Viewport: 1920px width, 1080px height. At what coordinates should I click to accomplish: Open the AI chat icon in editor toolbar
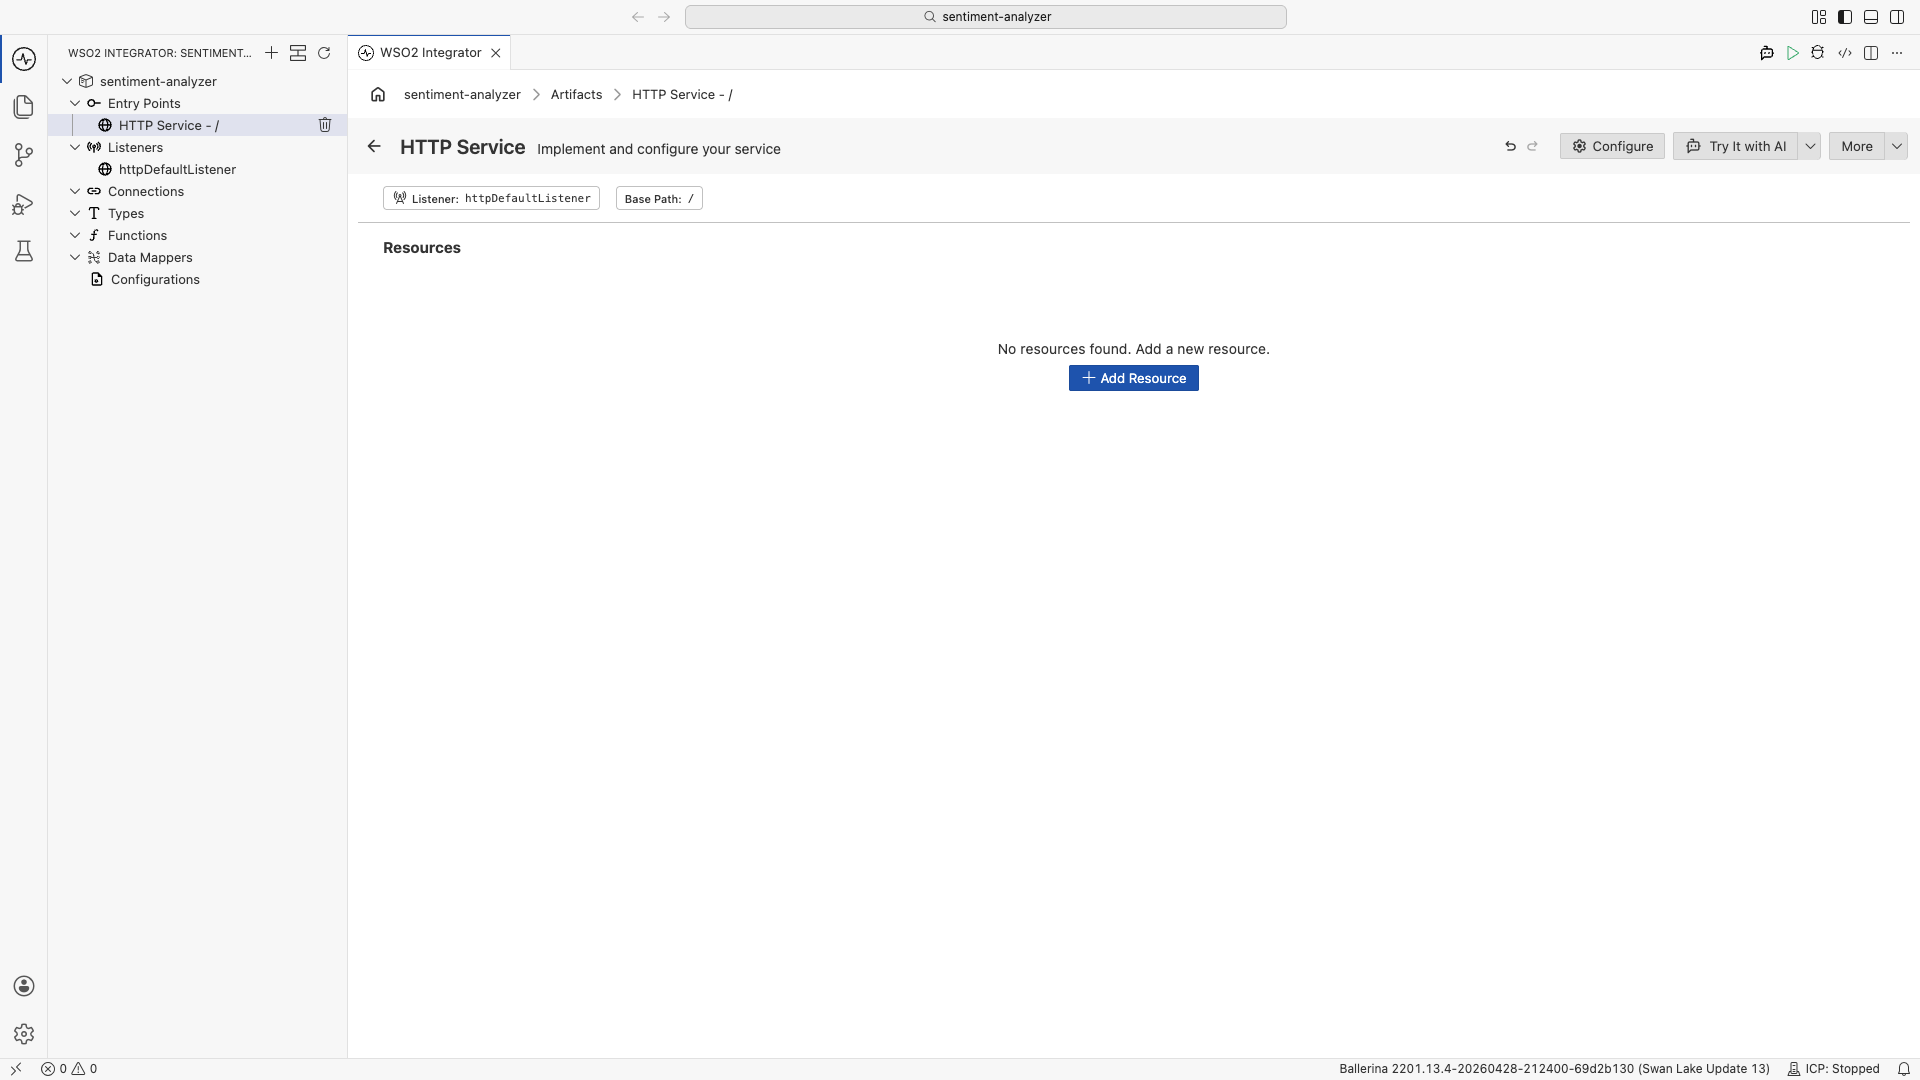[x=1767, y=53]
